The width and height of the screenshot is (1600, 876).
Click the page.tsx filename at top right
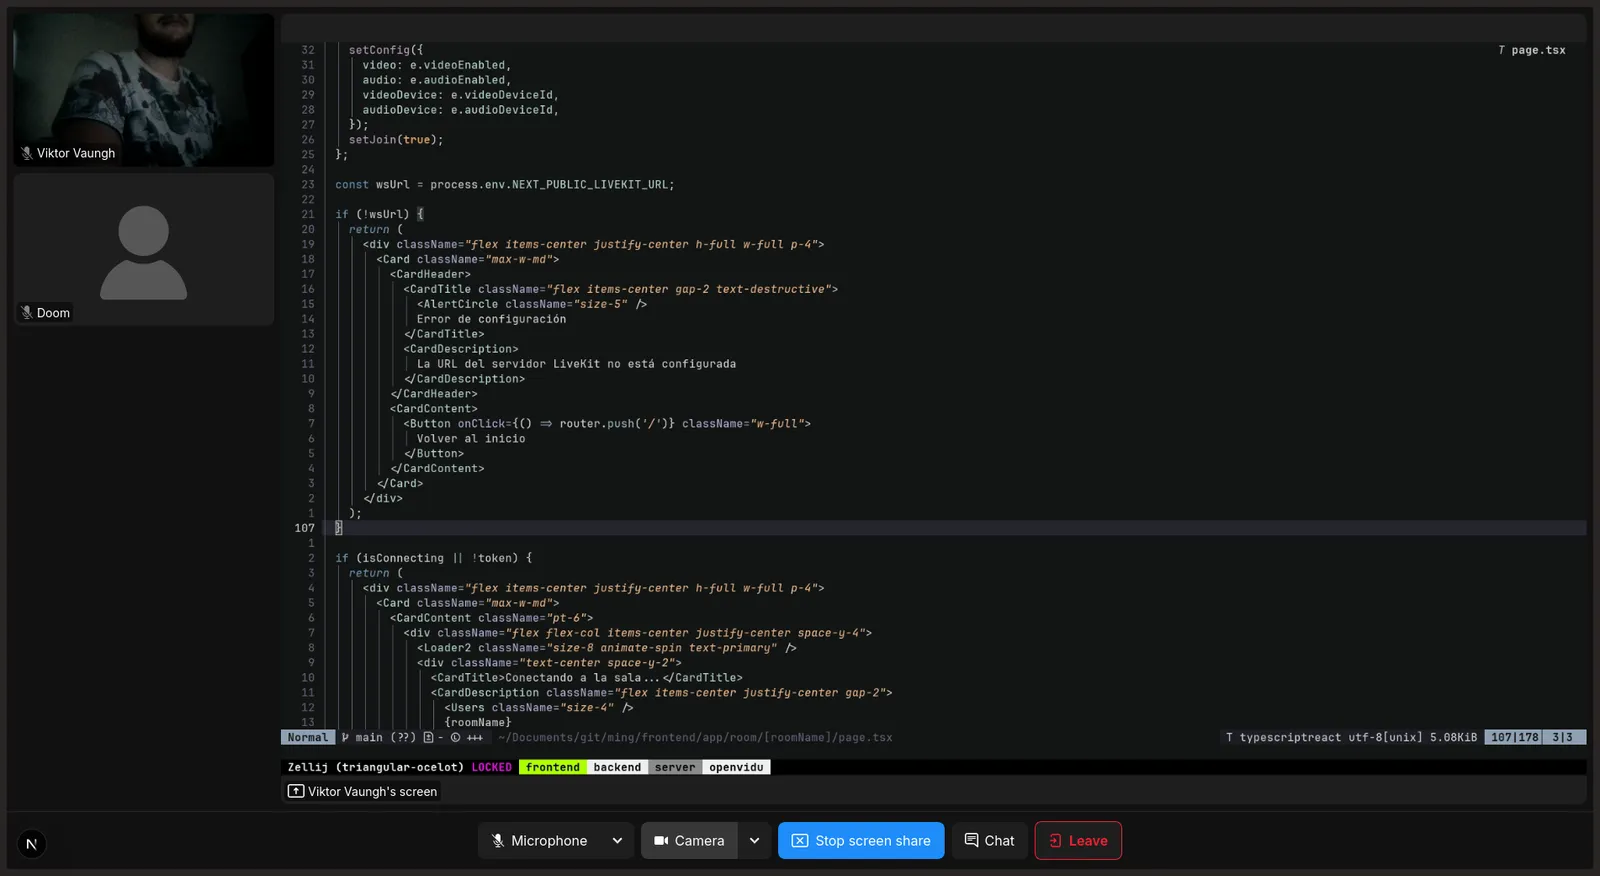[1538, 50]
